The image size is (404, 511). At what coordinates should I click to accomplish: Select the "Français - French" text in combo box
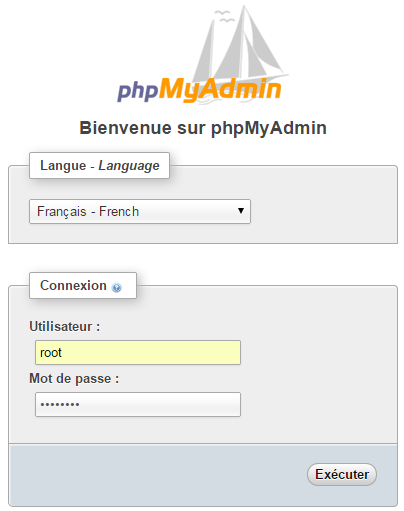(x=88, y=211)
